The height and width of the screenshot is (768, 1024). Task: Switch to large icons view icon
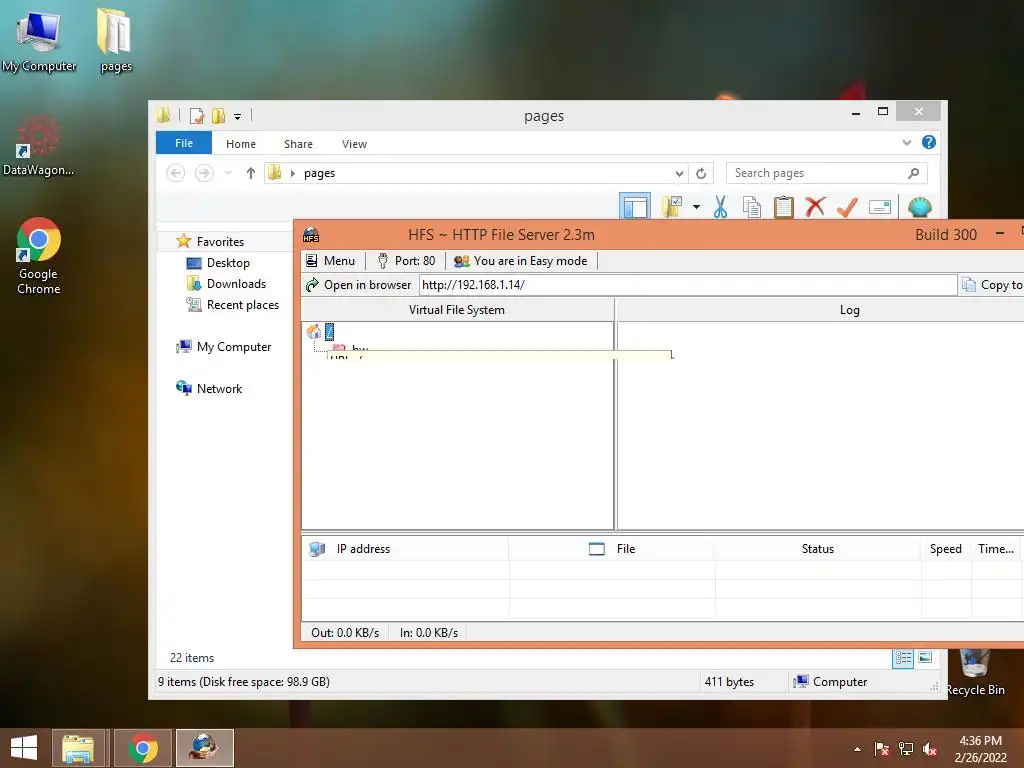925,658
